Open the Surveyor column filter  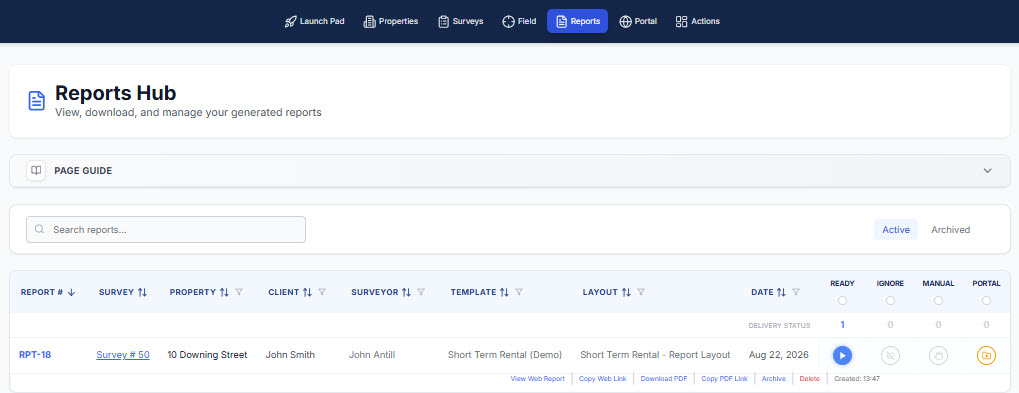tap(421, 292)
